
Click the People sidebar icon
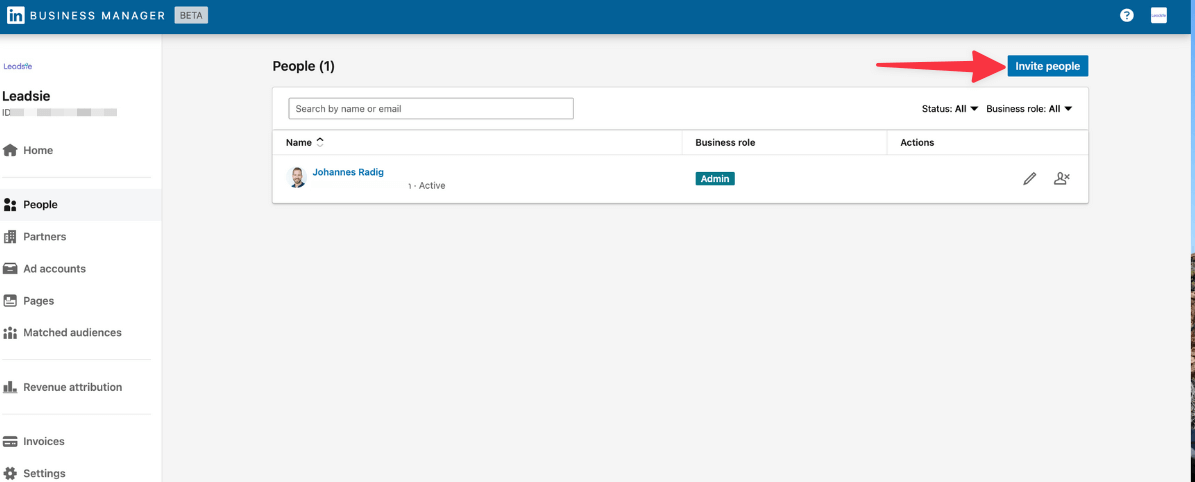click(10, 204)
